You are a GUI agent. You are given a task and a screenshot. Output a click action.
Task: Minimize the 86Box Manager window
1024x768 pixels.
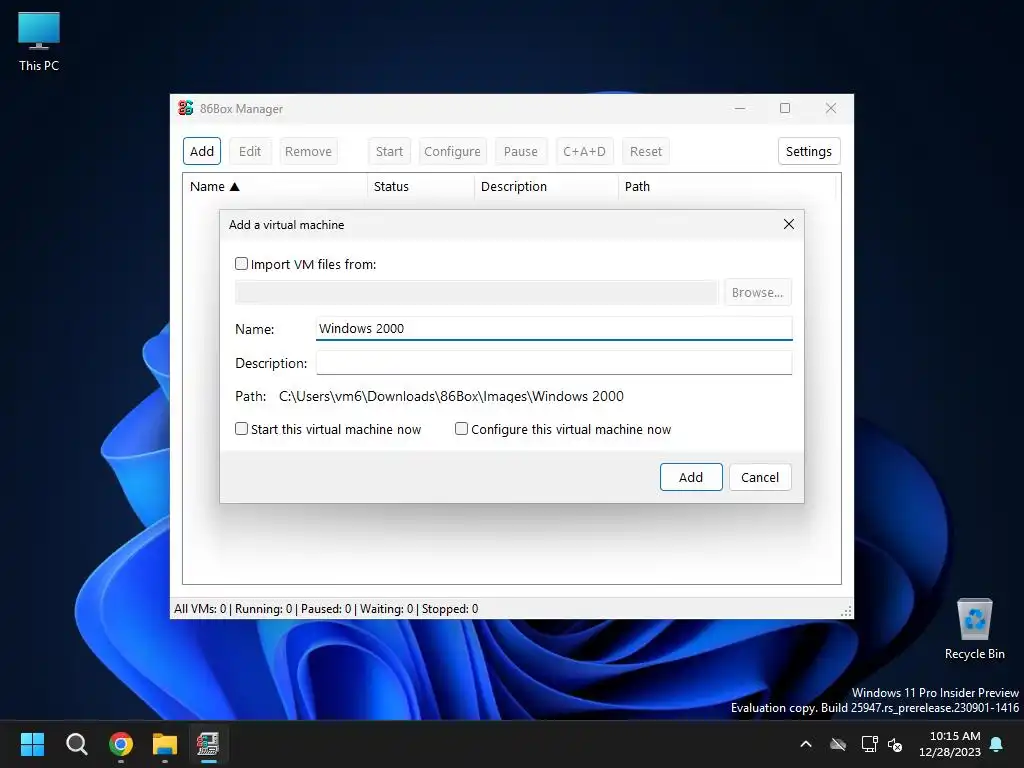point(740,108)
